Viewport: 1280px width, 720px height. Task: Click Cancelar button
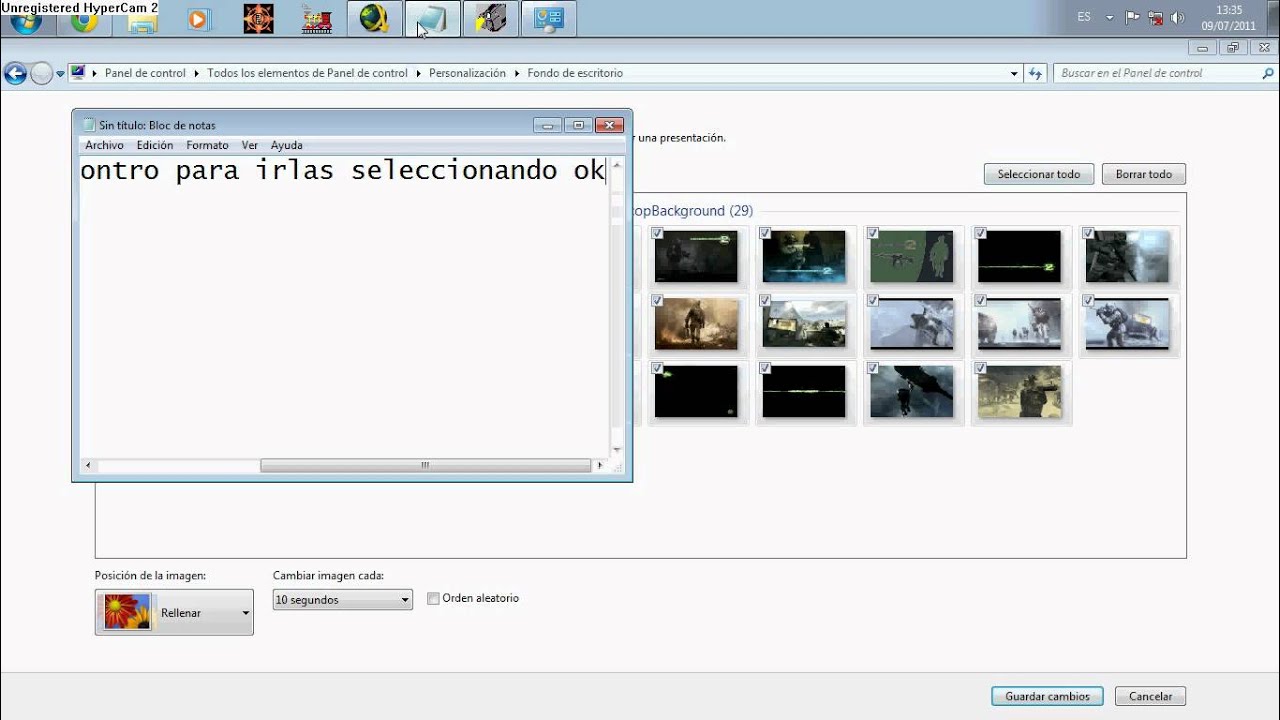[x=1150, y=696]
